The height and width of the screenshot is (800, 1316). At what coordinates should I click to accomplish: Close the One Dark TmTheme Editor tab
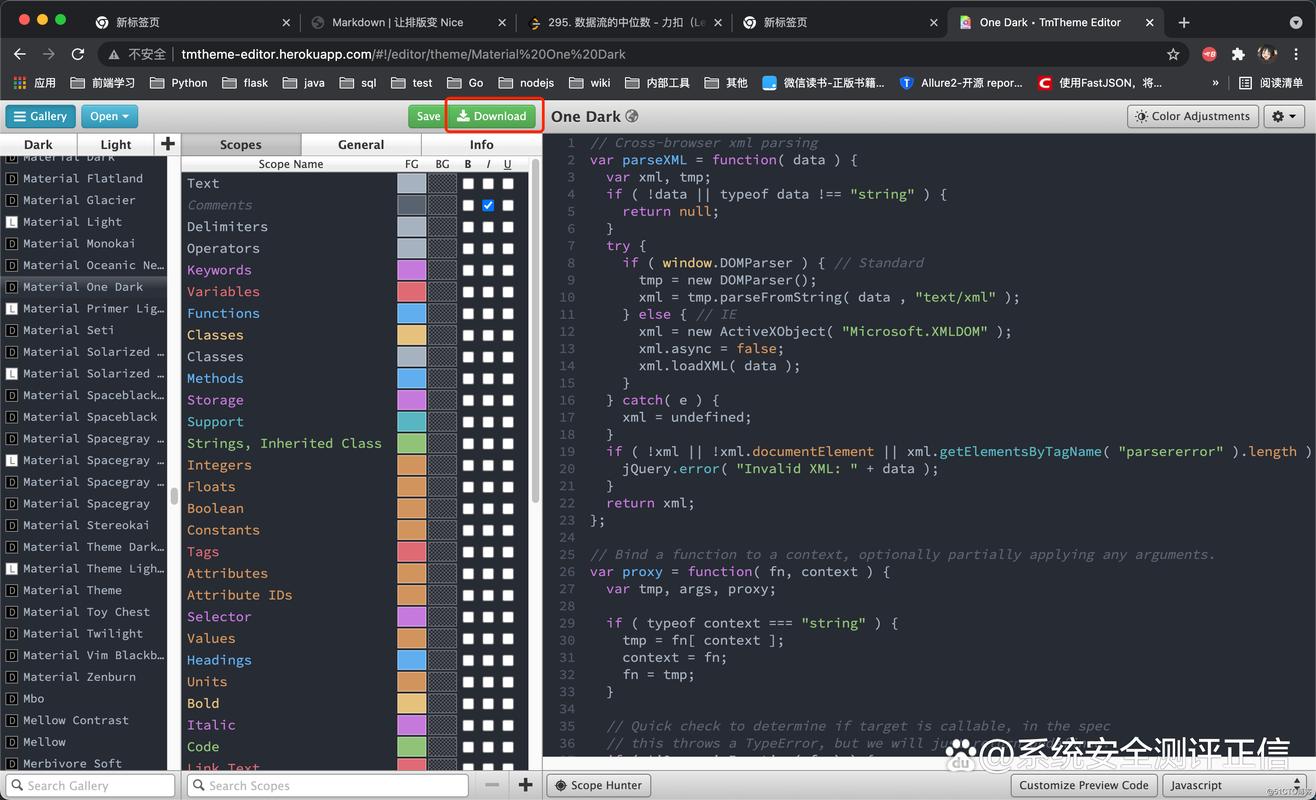point(1152,22)
